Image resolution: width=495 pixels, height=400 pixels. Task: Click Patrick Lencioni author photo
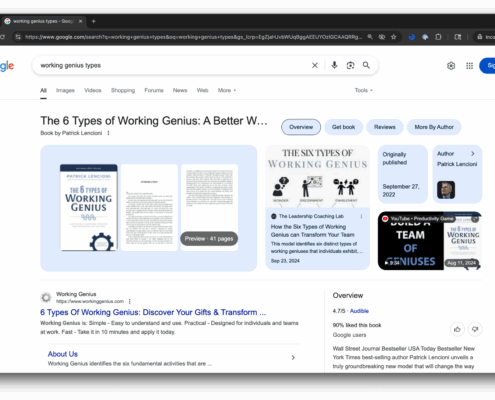(446, 190)
